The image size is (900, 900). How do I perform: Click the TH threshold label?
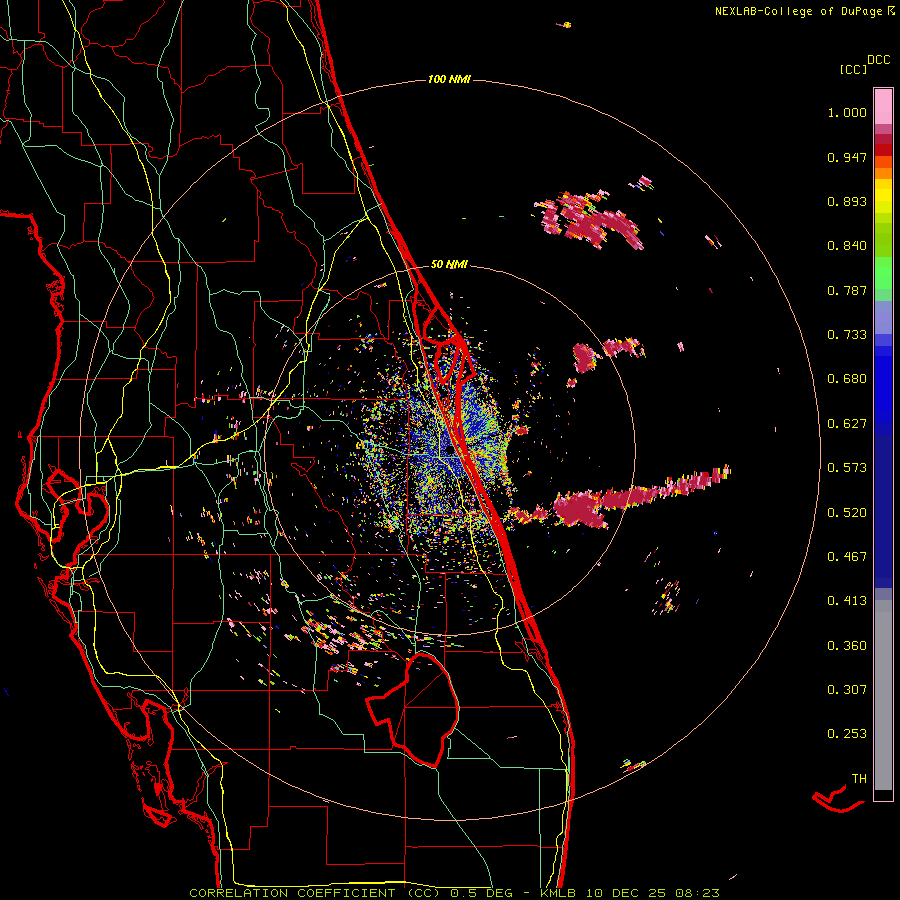(859, 779)
